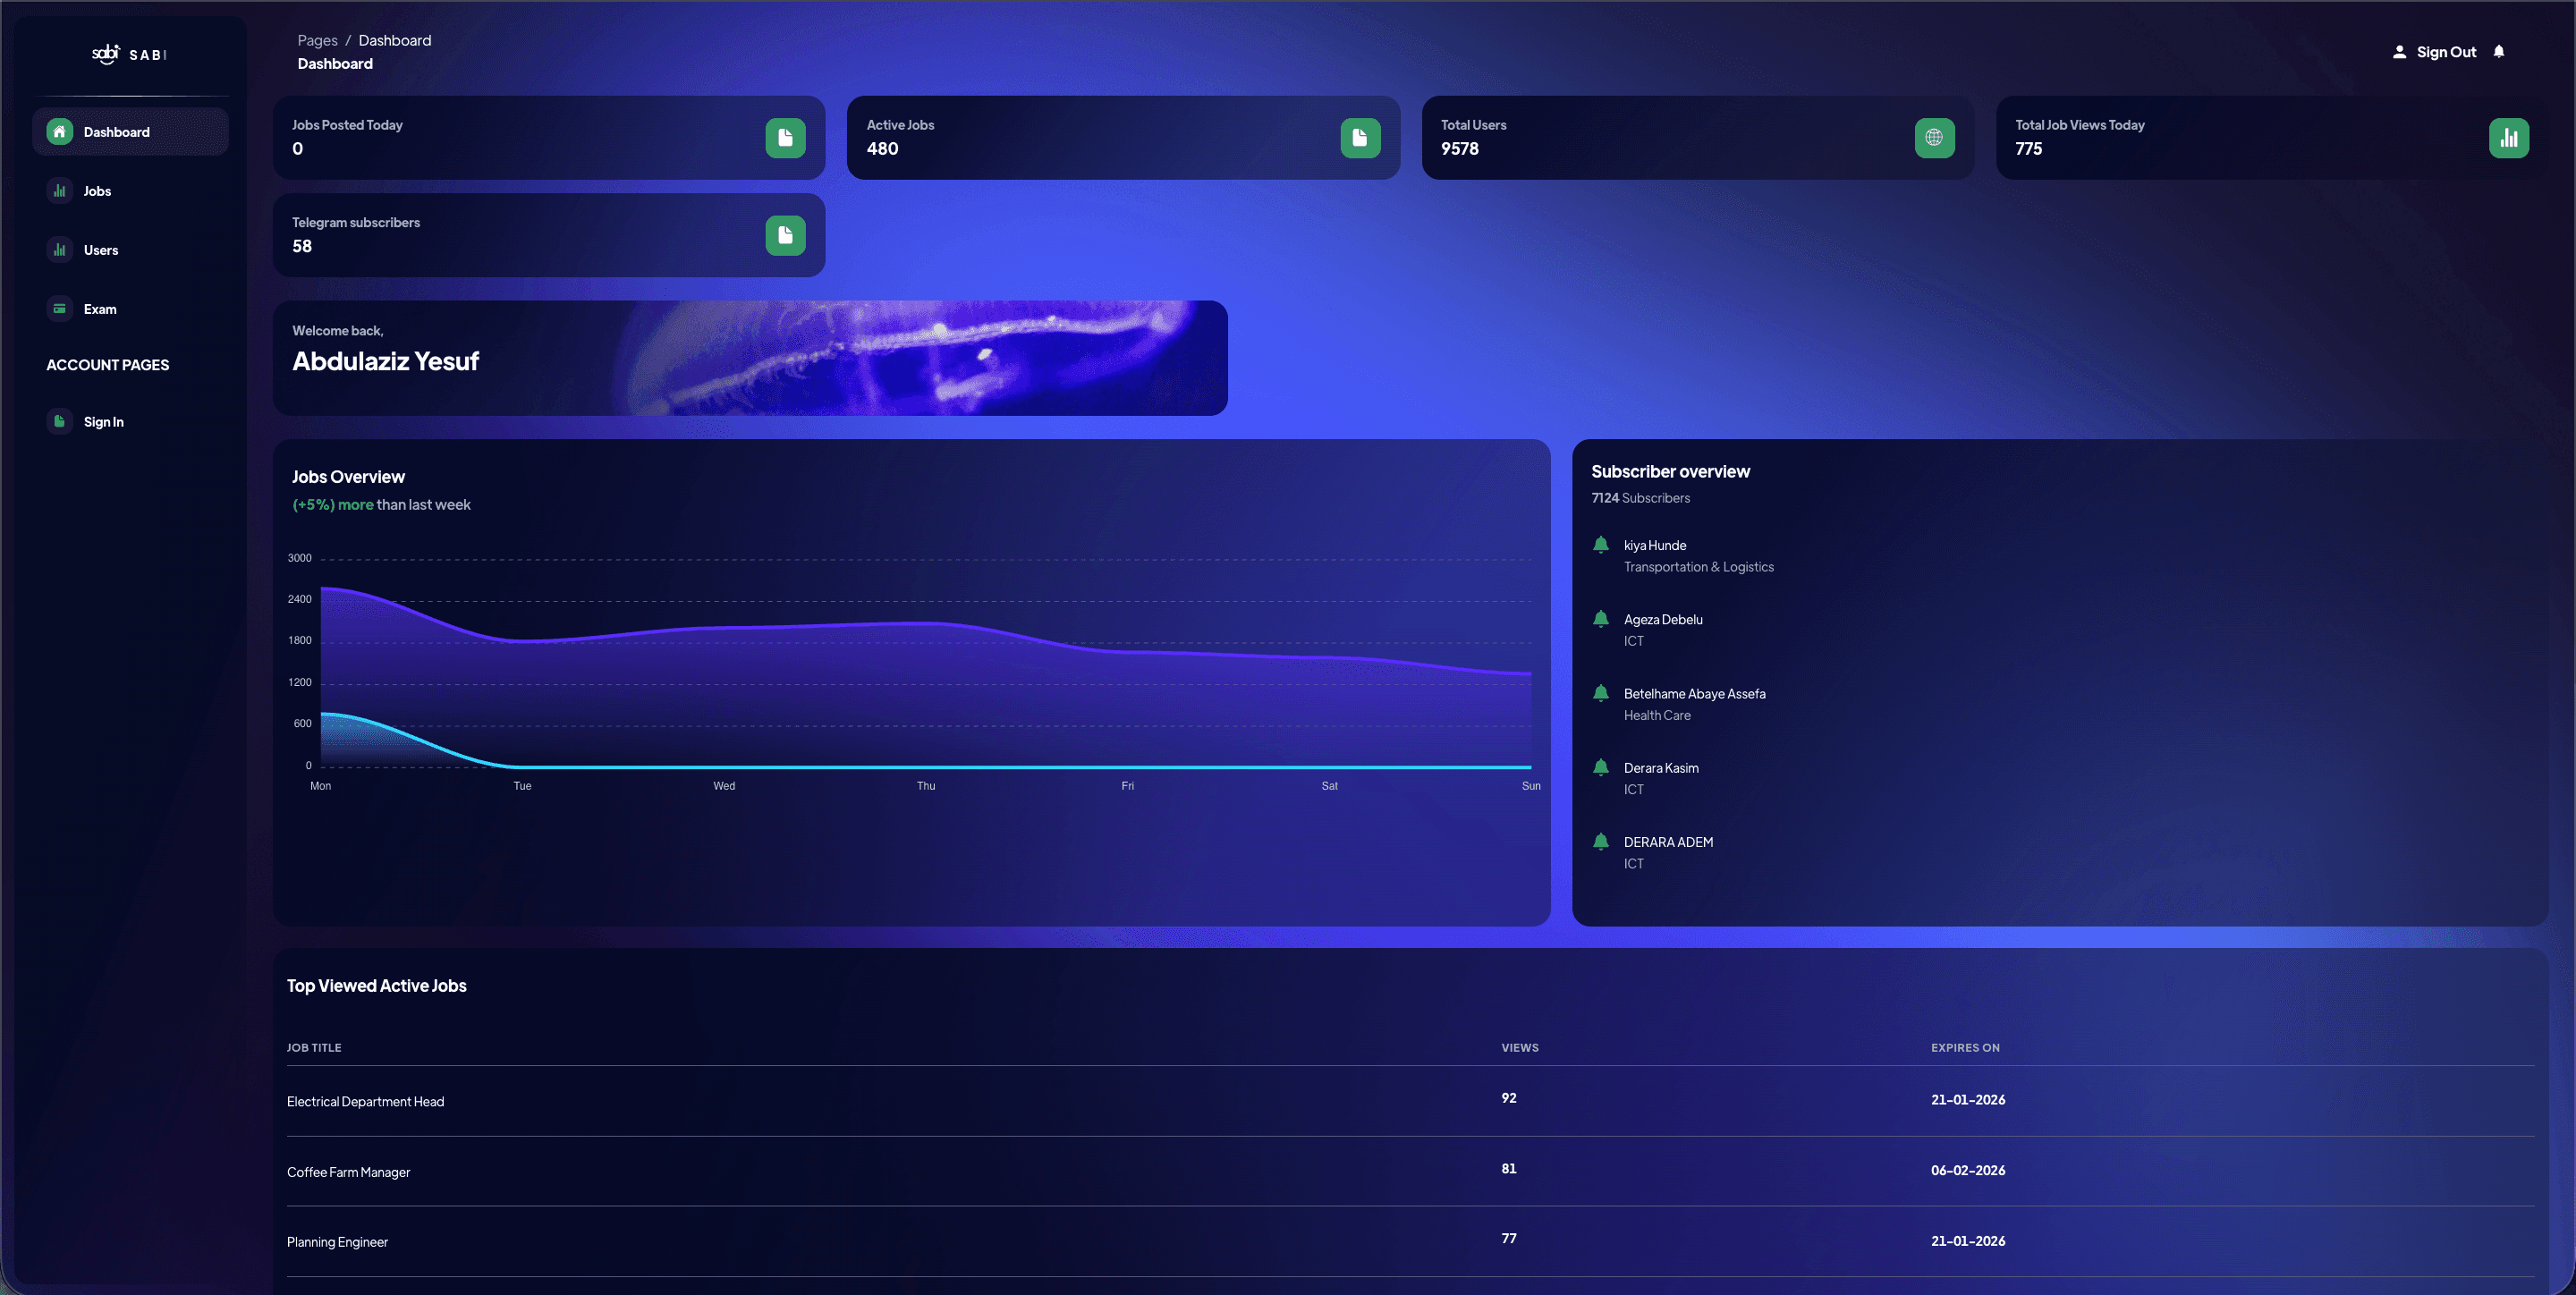Click the Coffee Farm Manager job title
Viewport: 2576px width, 1295px height.
tap(348, 1172)
